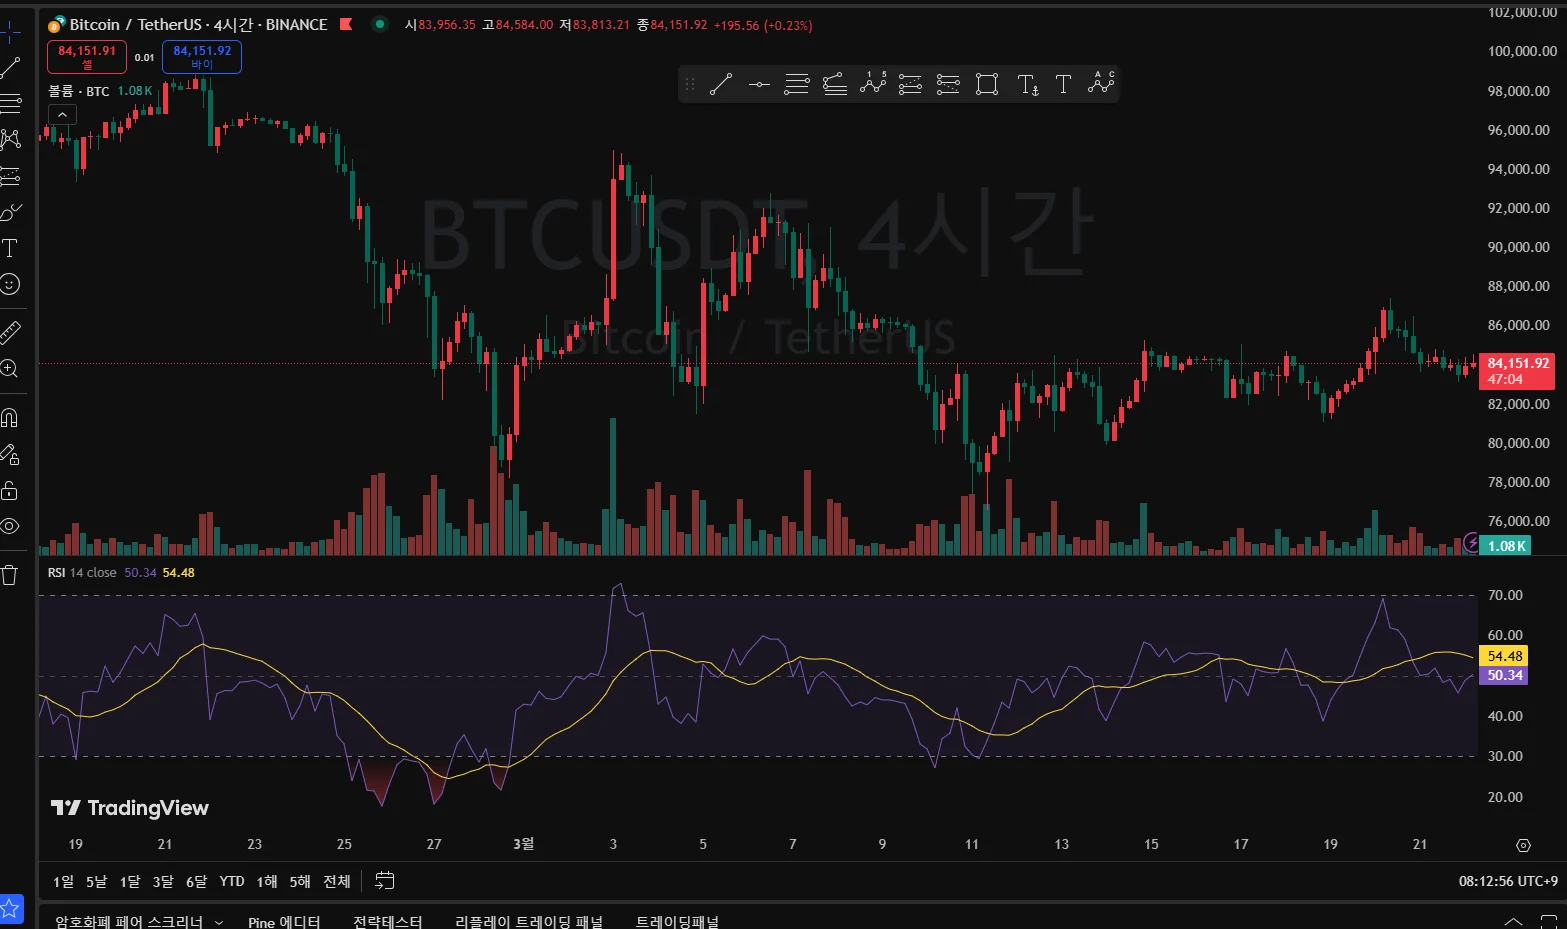Viewport: 1567px width, 929px height.
Task: Pick trend-based Fibonacci extension in floating toolbar
Action: tap(835, 84)
